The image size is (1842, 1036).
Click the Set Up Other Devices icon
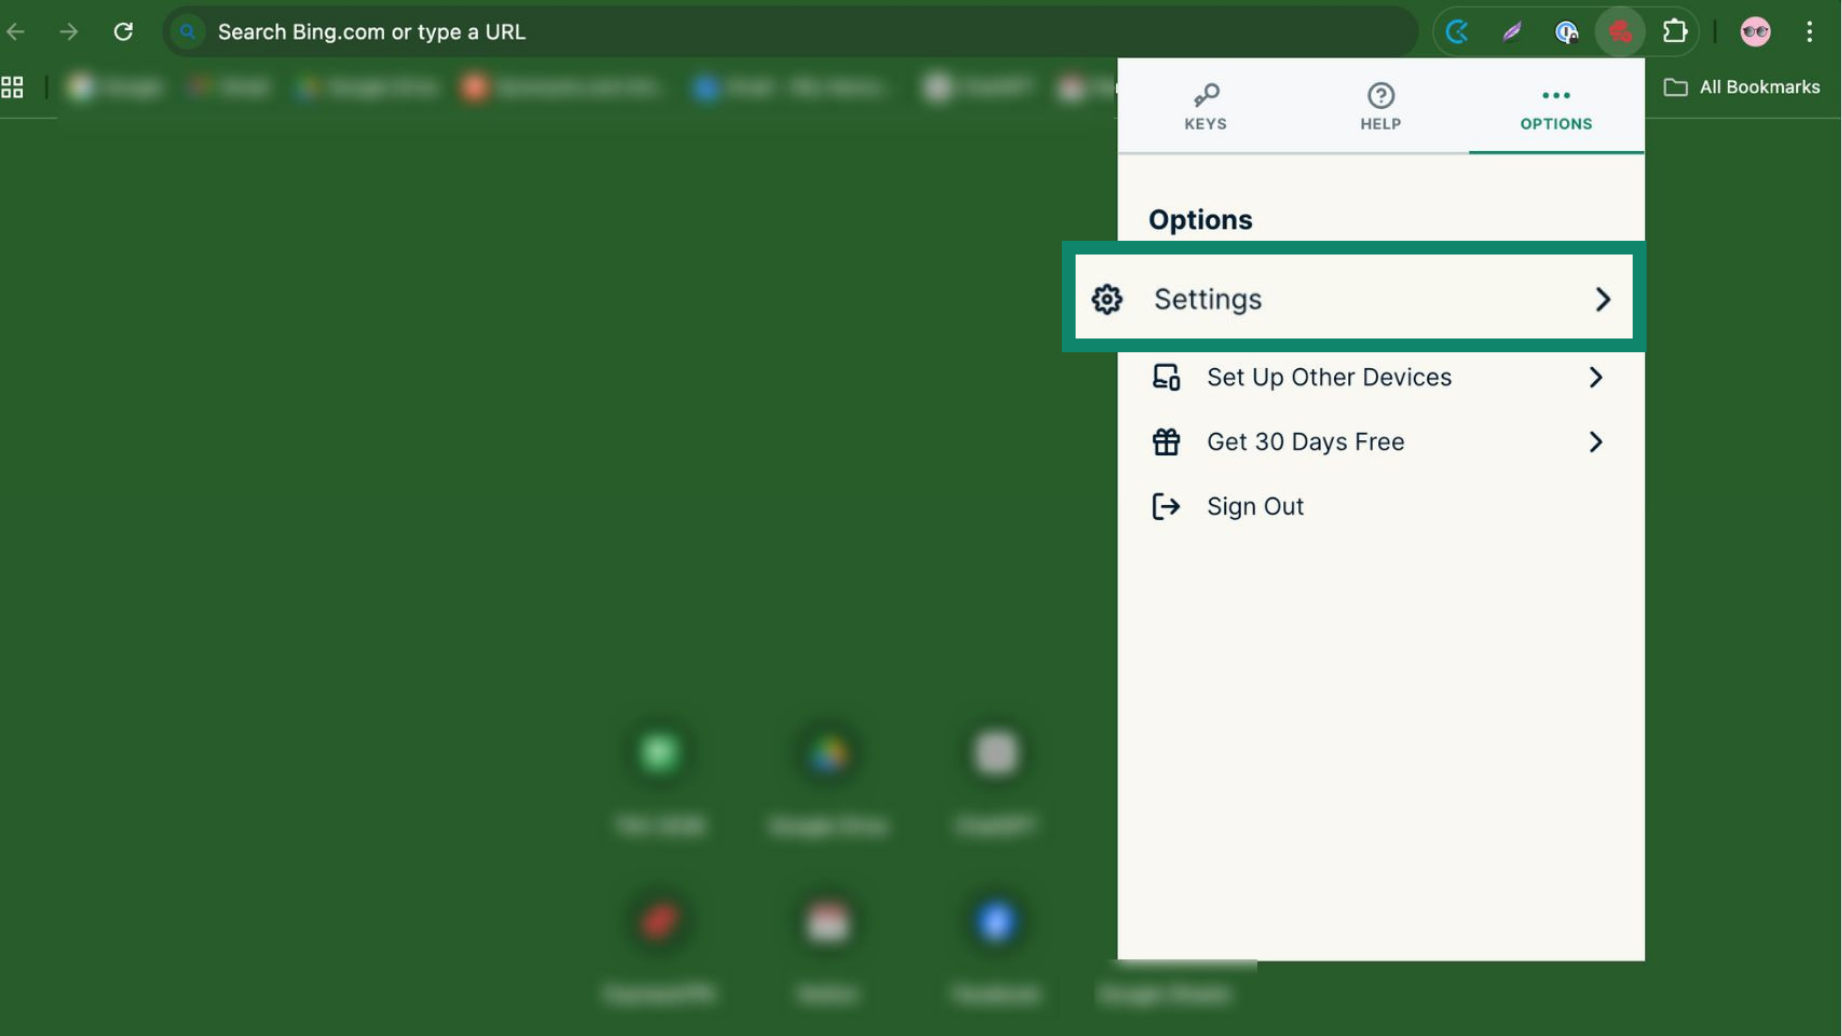[1166, 377]
